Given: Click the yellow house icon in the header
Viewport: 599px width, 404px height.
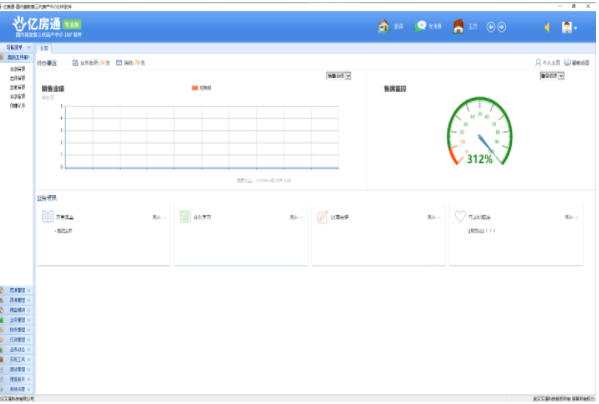Looking at the screenshot, I should coord(383,26).
